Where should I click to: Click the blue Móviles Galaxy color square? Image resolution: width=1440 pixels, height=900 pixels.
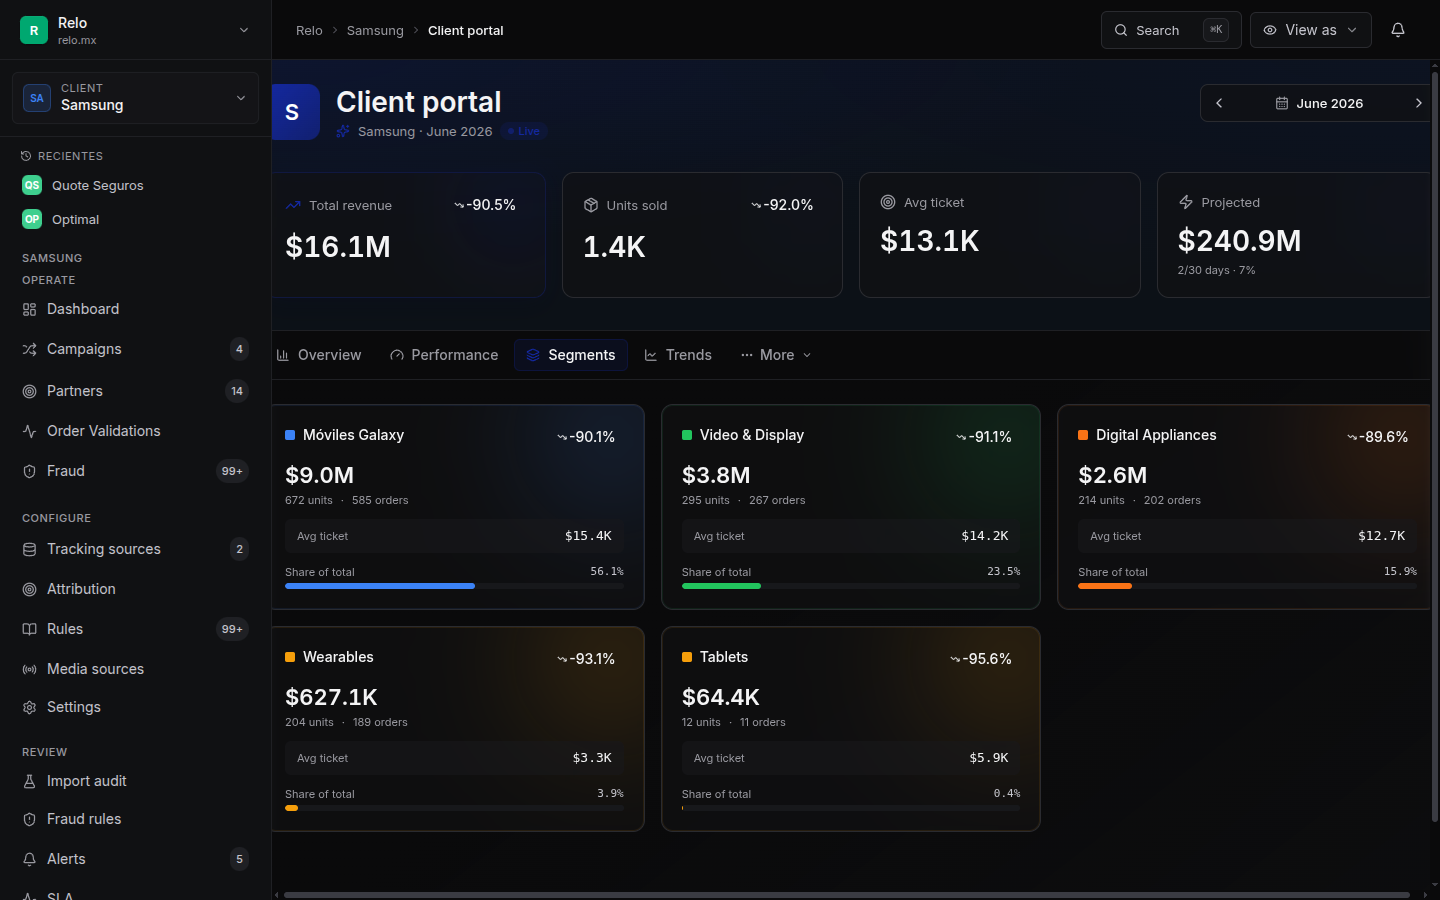click(x=290, y=435)
